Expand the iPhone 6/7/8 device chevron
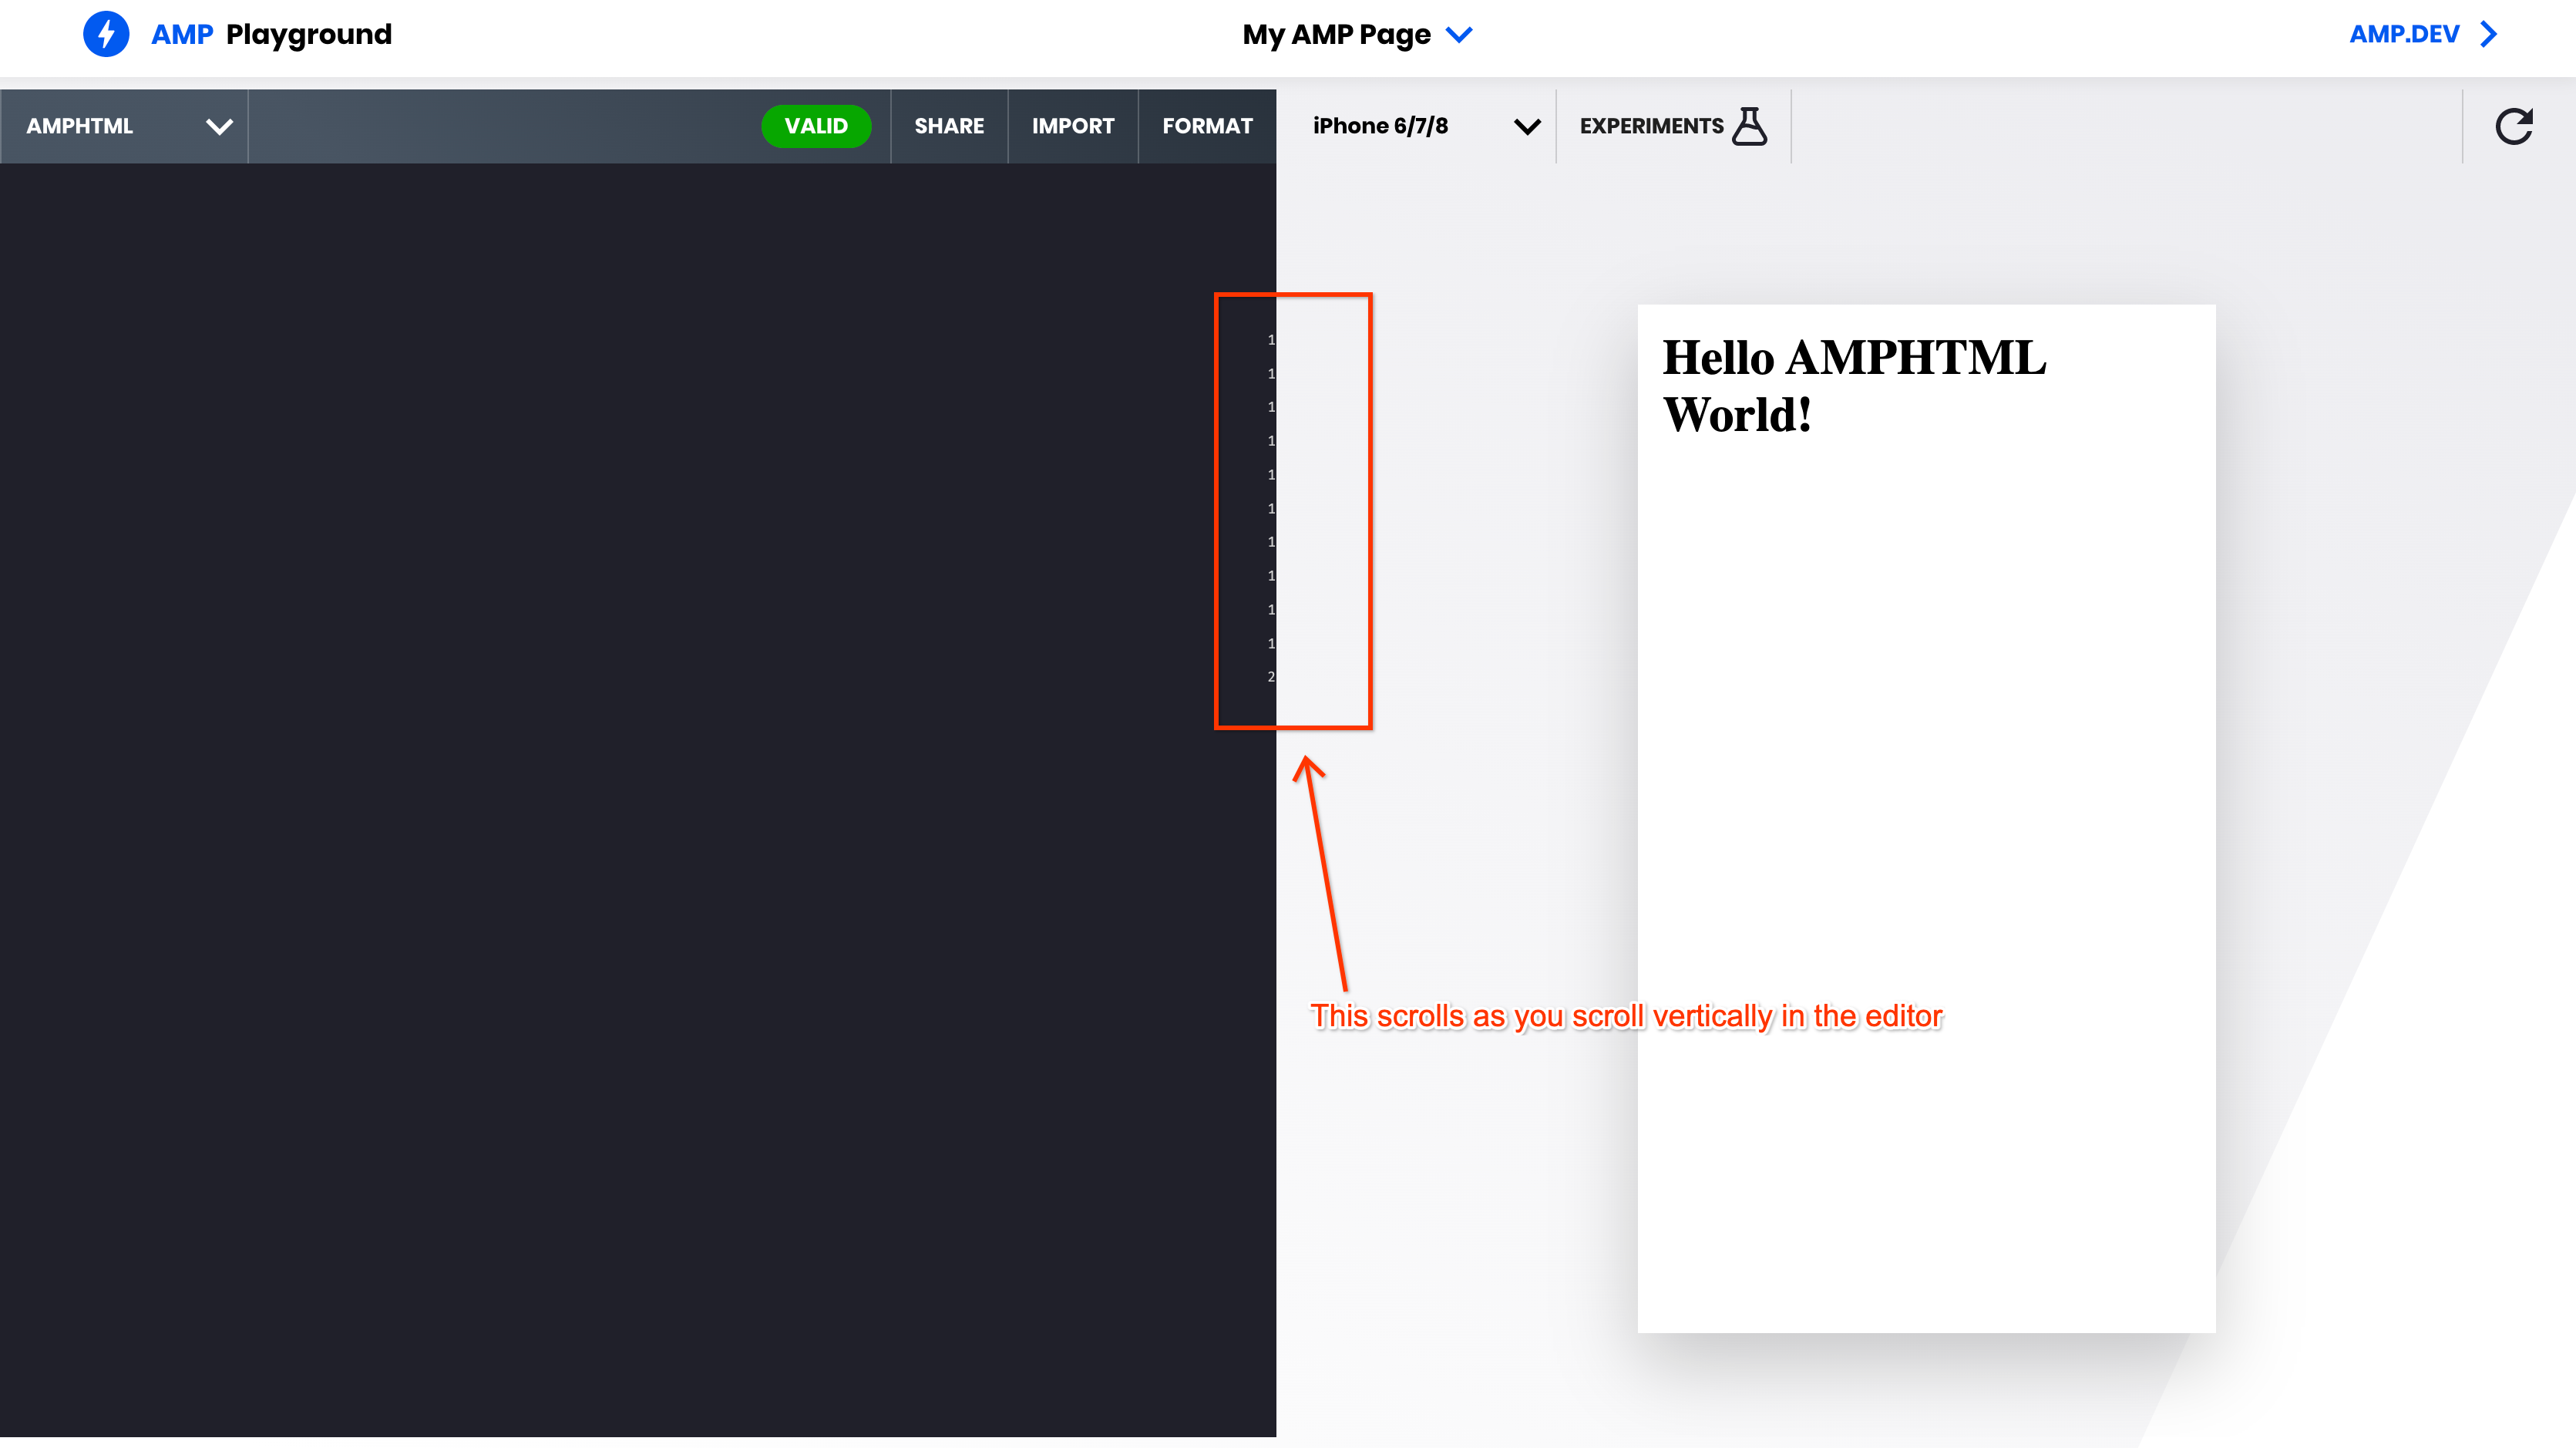 click(x=1526, y=127)
